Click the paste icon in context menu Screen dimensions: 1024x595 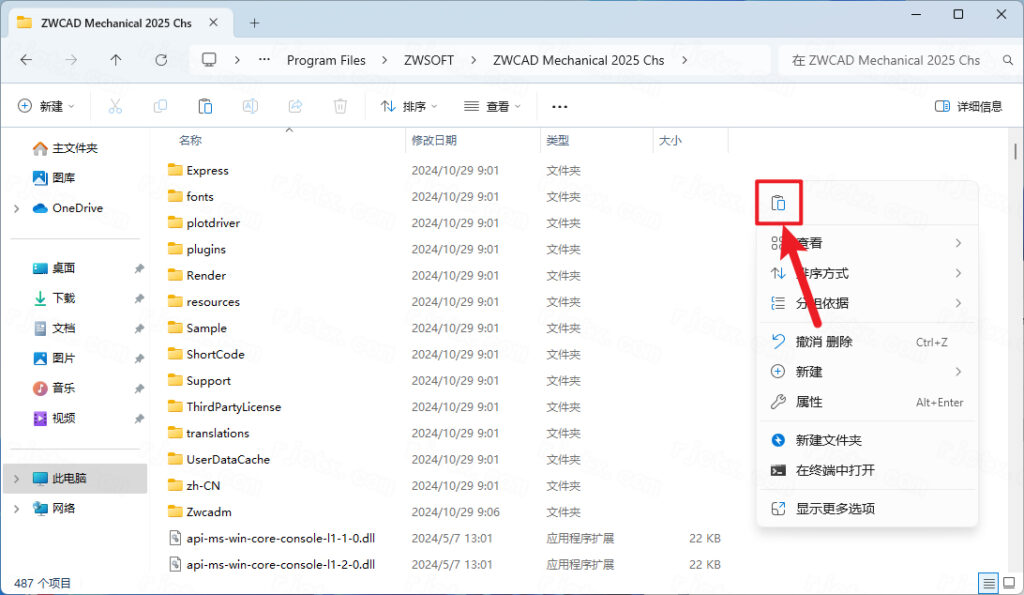click(x=778, y=203)
